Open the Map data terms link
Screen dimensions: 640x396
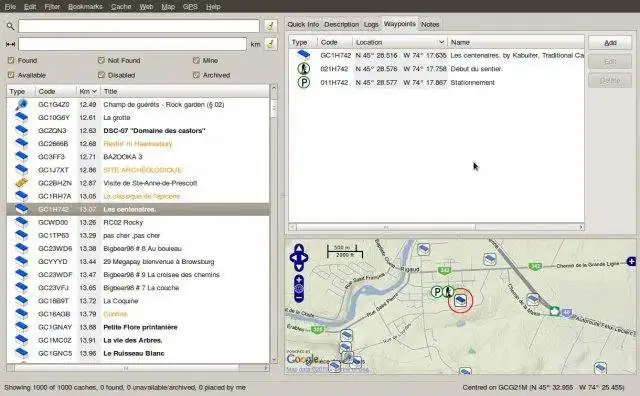327,369
